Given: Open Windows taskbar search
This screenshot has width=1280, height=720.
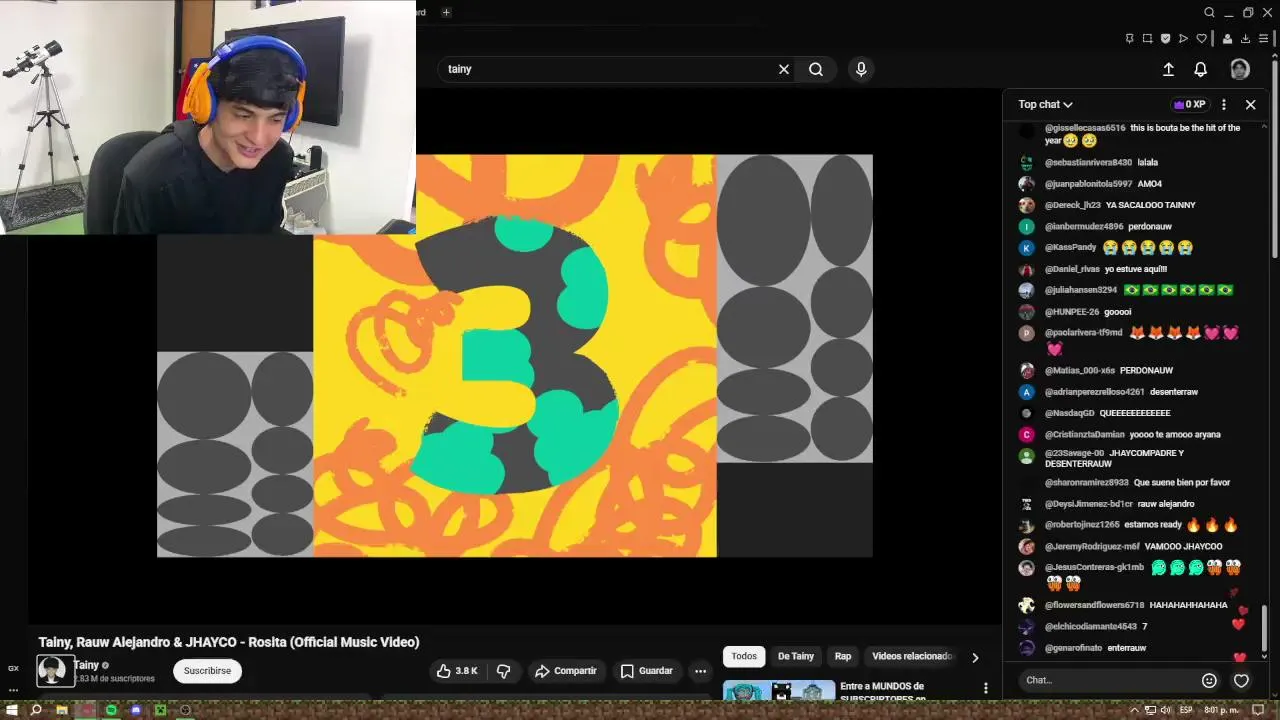Looking at the screenshot, I should coord(36,710).
